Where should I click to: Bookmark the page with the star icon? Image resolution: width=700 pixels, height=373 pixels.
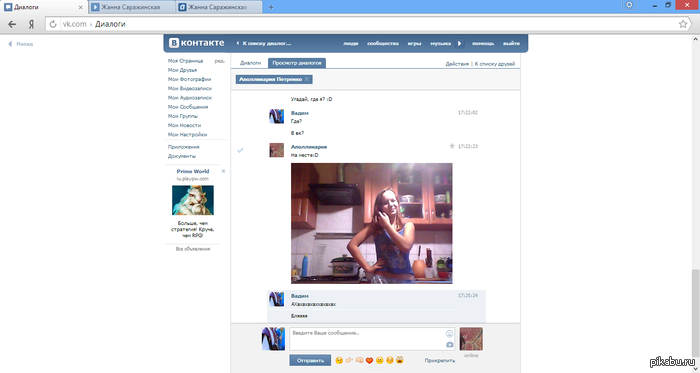click(683, 24)
